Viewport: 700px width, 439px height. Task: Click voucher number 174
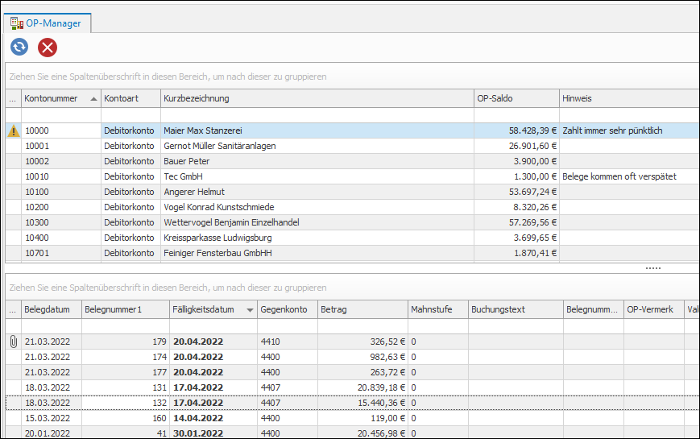(159, 357)
